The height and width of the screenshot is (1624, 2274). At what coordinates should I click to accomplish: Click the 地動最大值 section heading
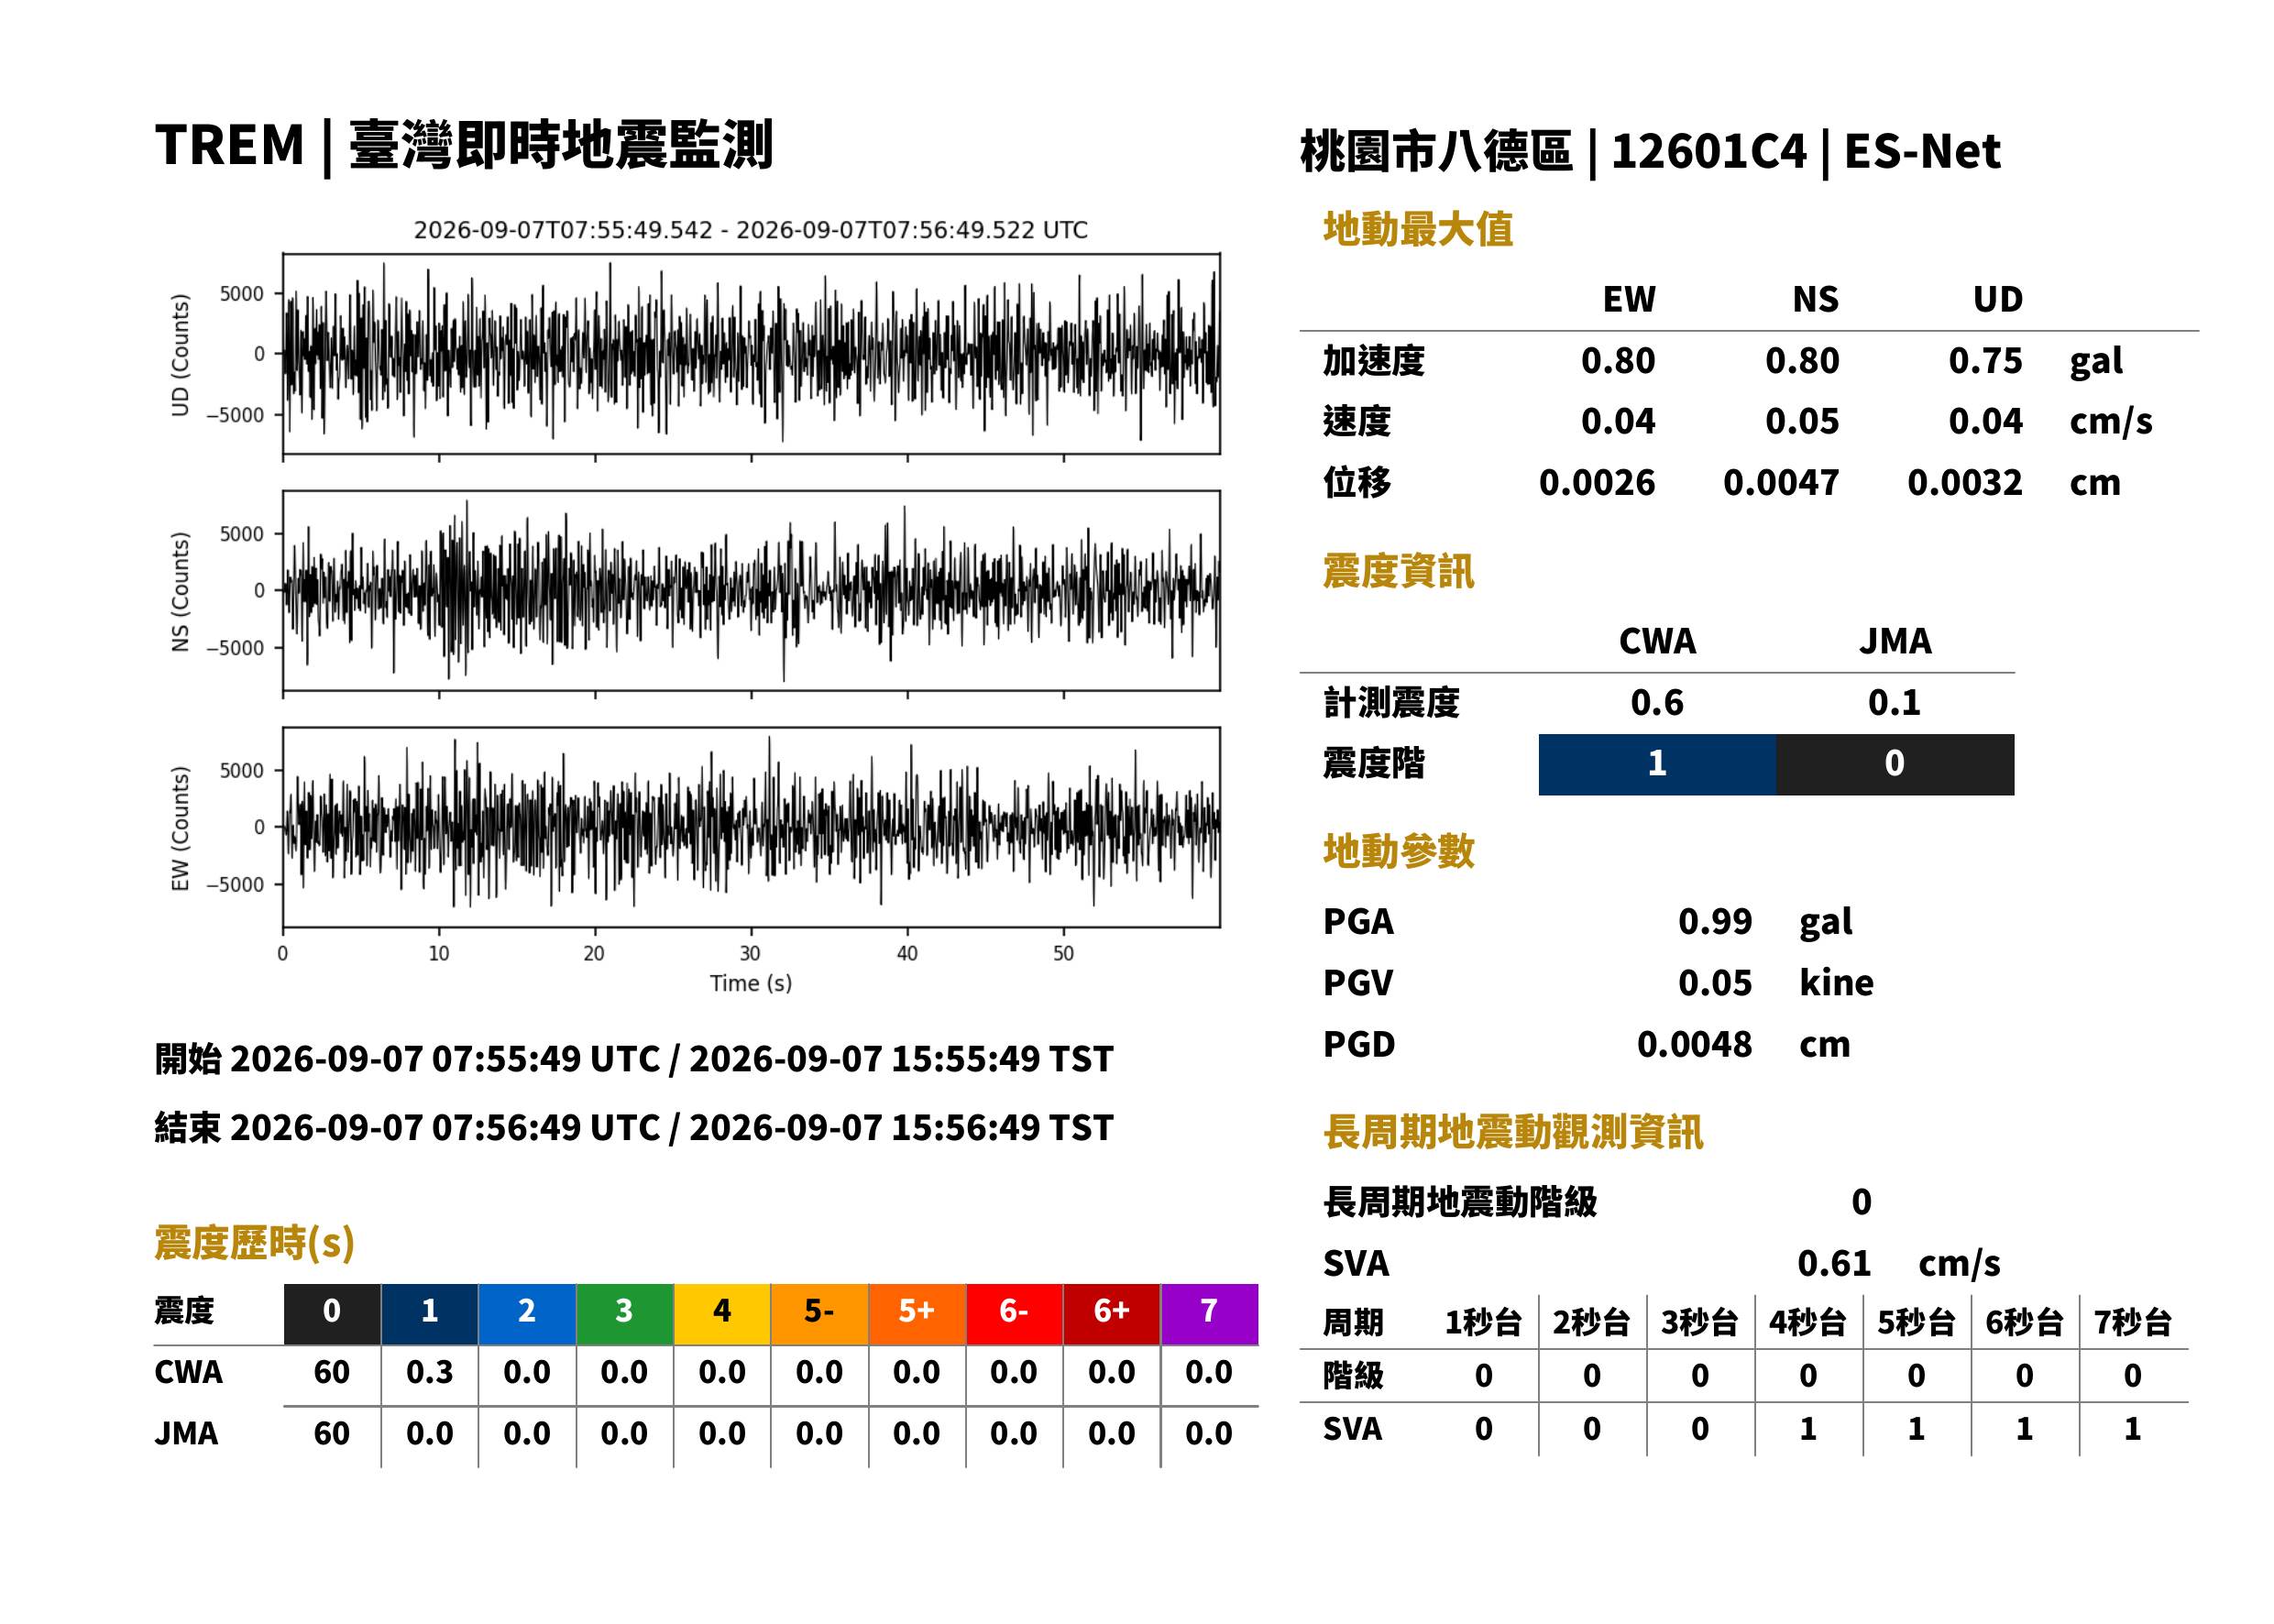[x=1417, y=229]
